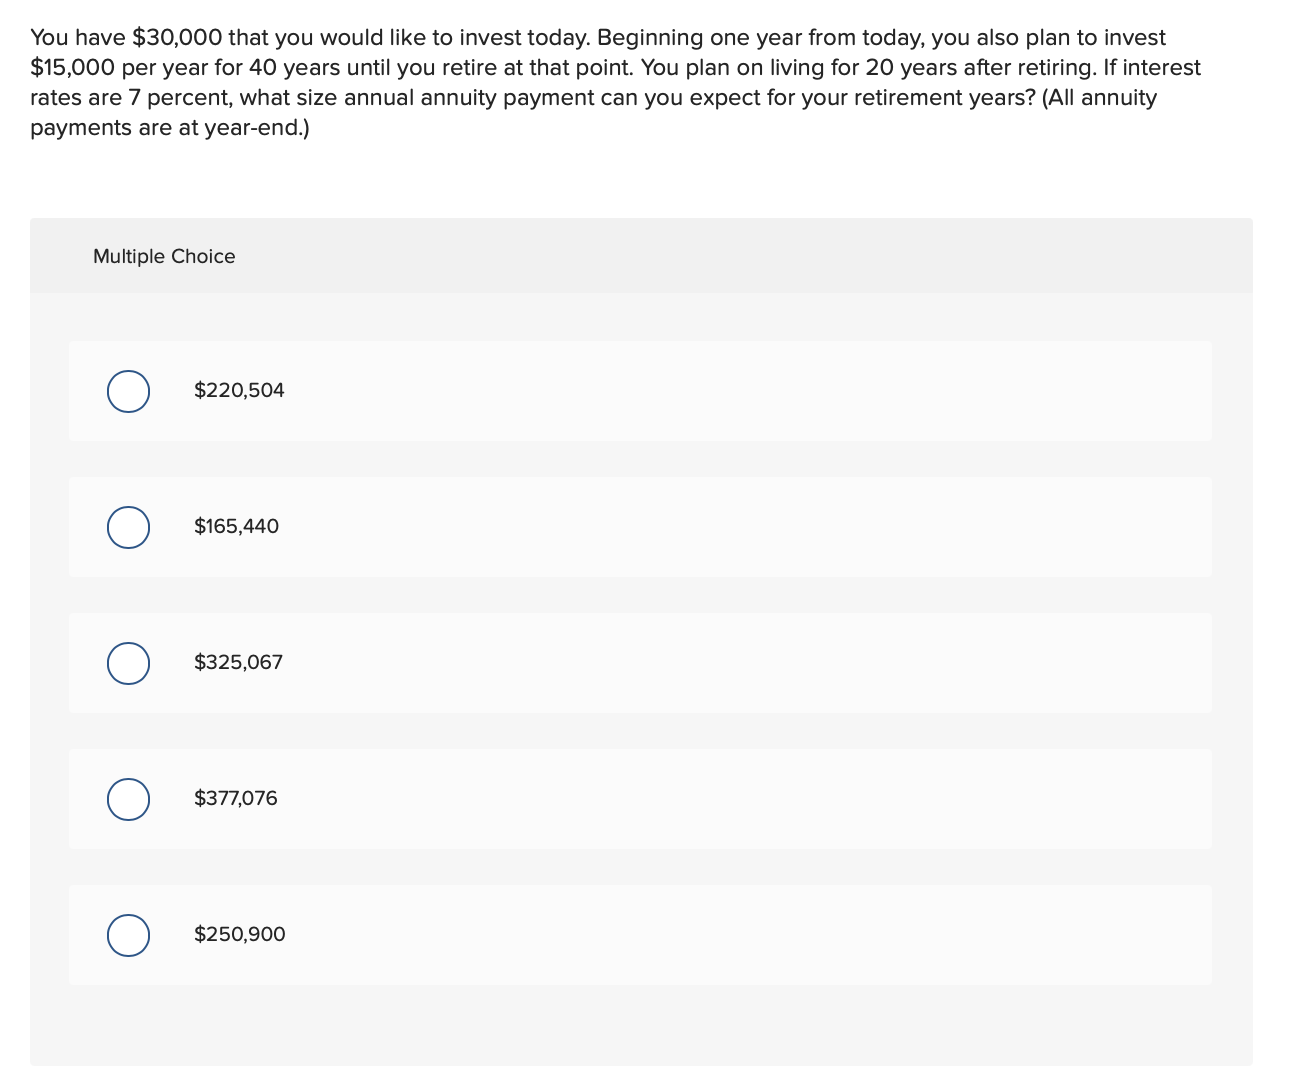Click the Multiple Choice header
Screen dimensions: 1308x1088
tap(164, 256)
